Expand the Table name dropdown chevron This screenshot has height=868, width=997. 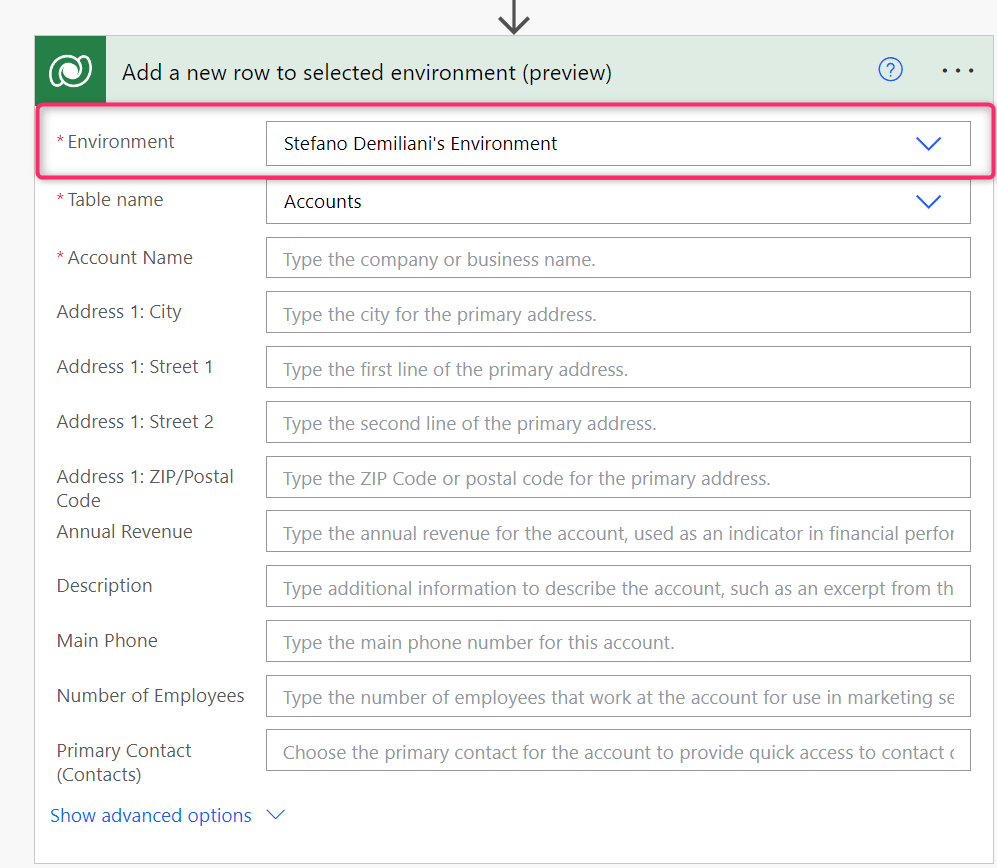tap(928, 202)
